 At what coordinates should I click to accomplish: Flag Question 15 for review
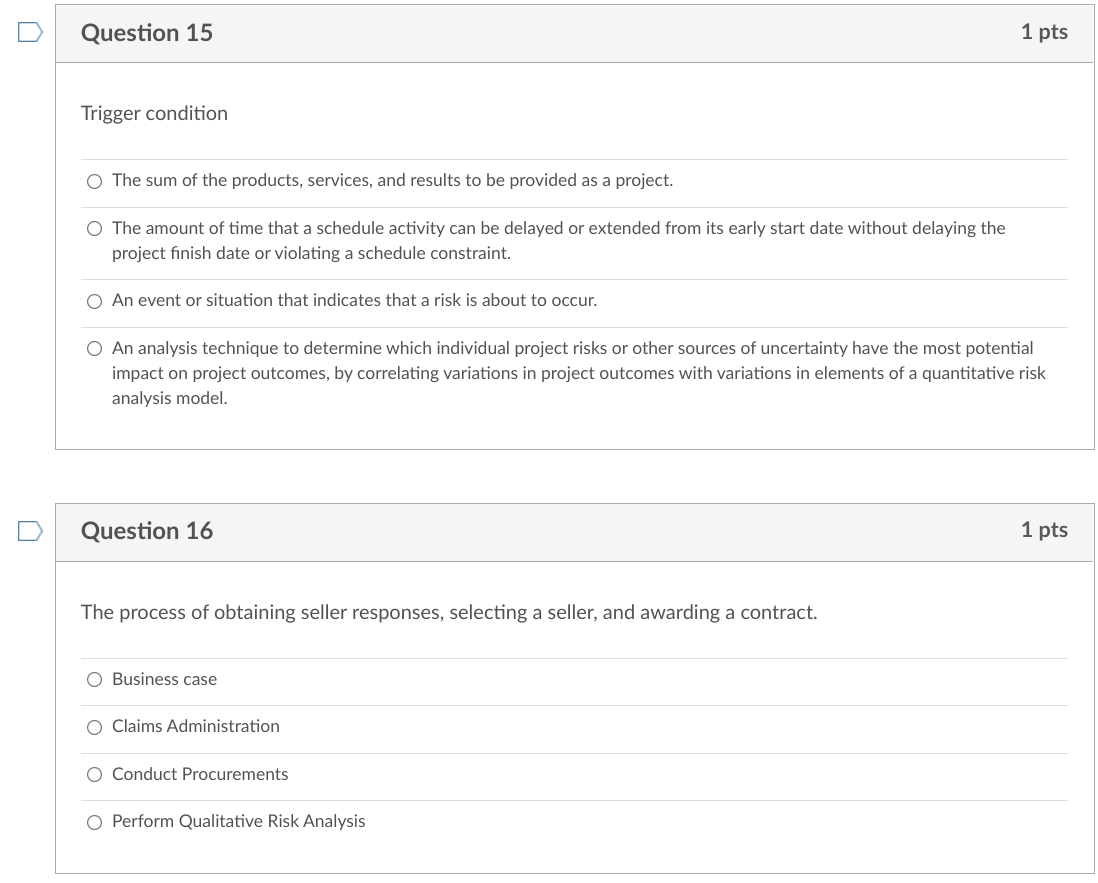pyautogui.click(x=30, y=33)
